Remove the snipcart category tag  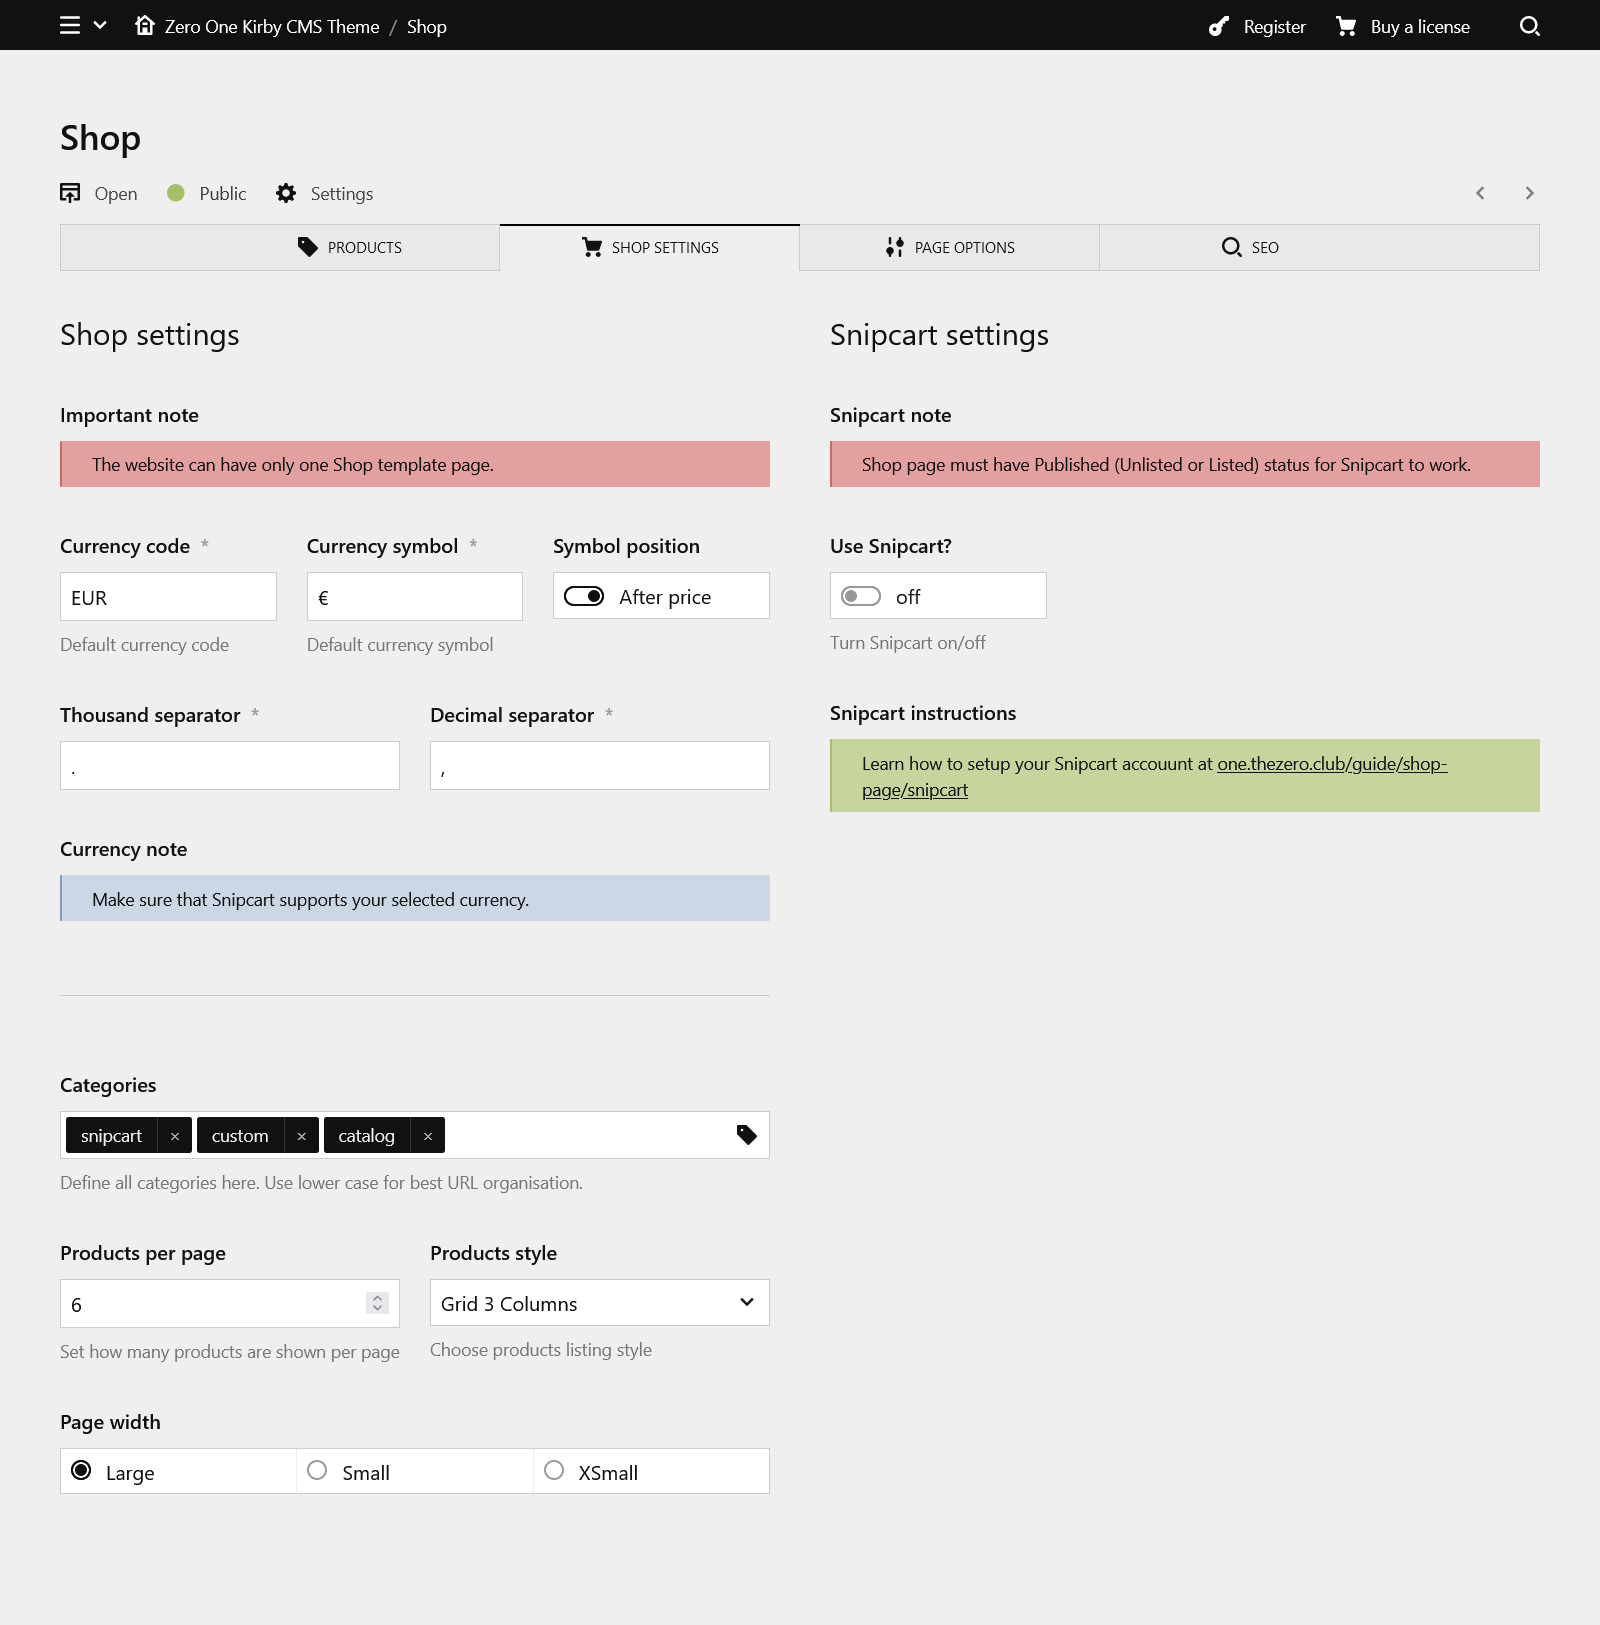click(x=175, y=1136)
